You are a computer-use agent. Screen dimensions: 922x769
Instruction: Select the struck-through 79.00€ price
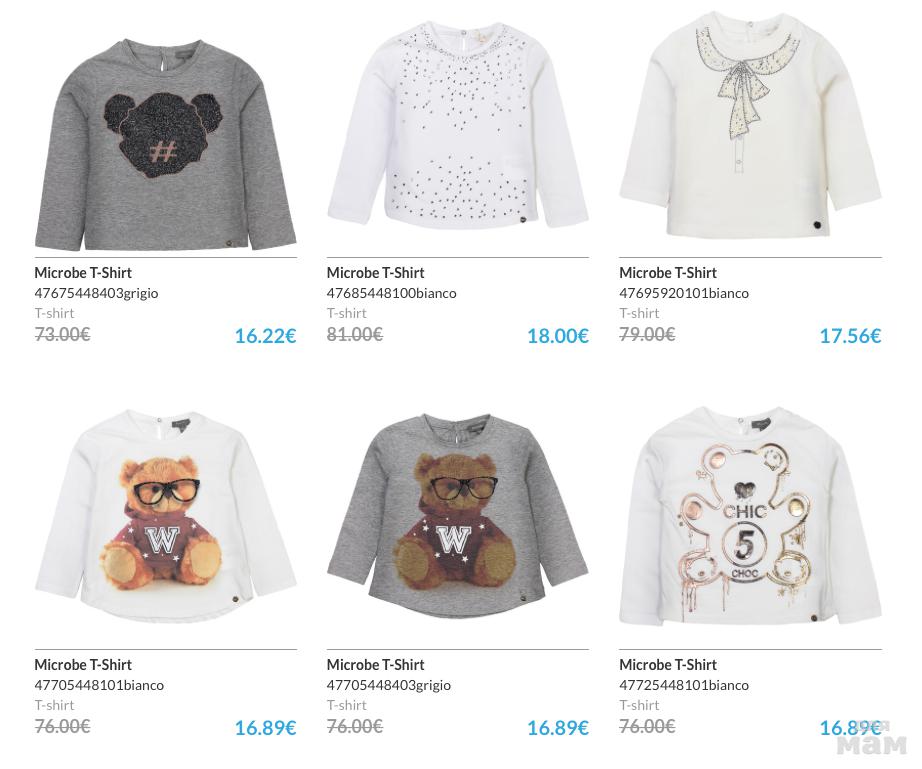pos(646,334)
